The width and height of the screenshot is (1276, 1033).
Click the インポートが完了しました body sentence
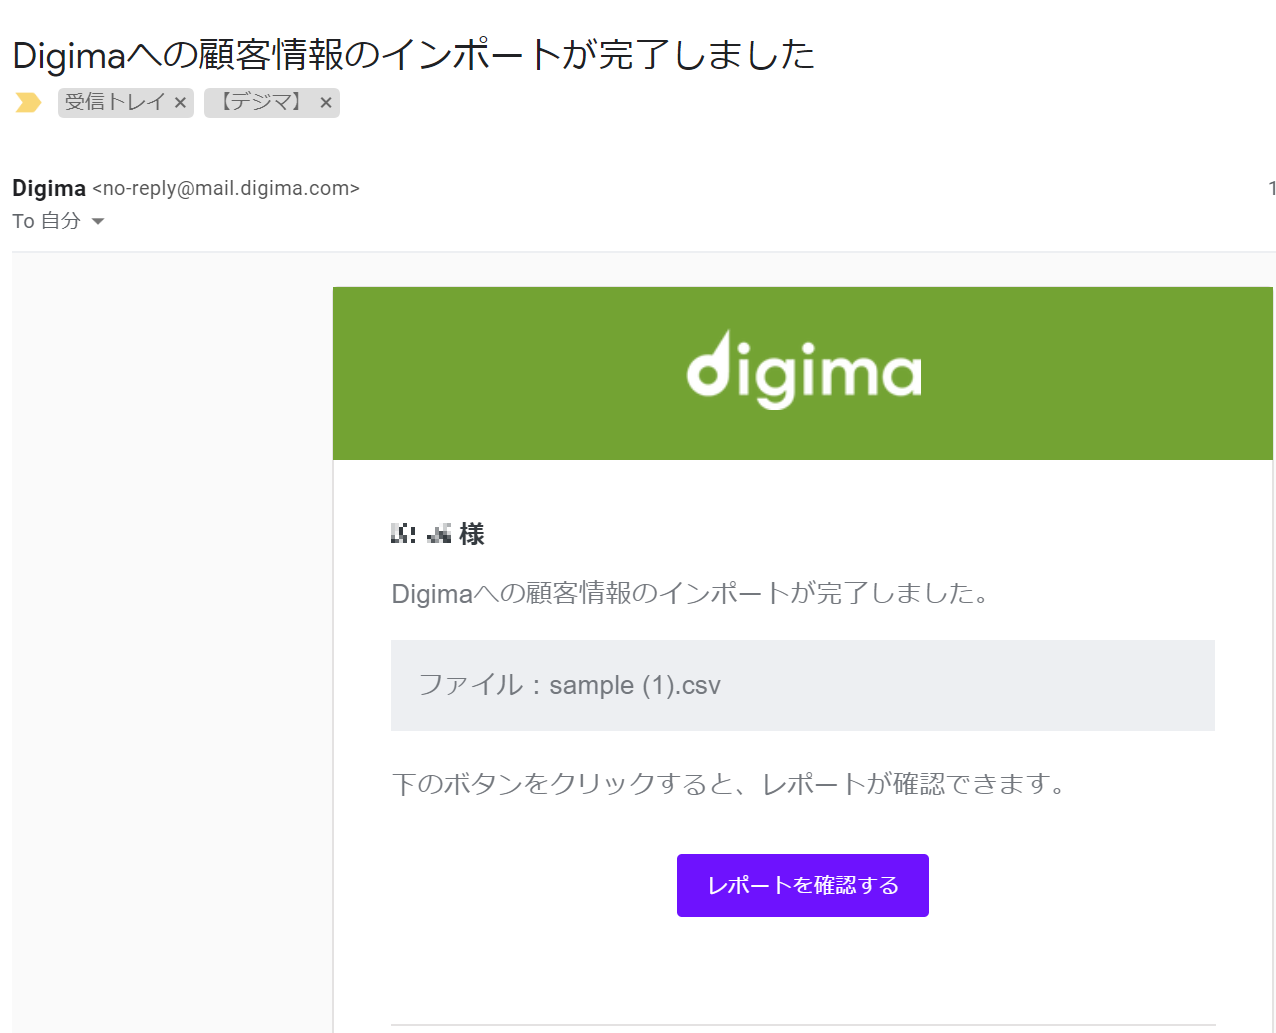[x=690, y=593]
